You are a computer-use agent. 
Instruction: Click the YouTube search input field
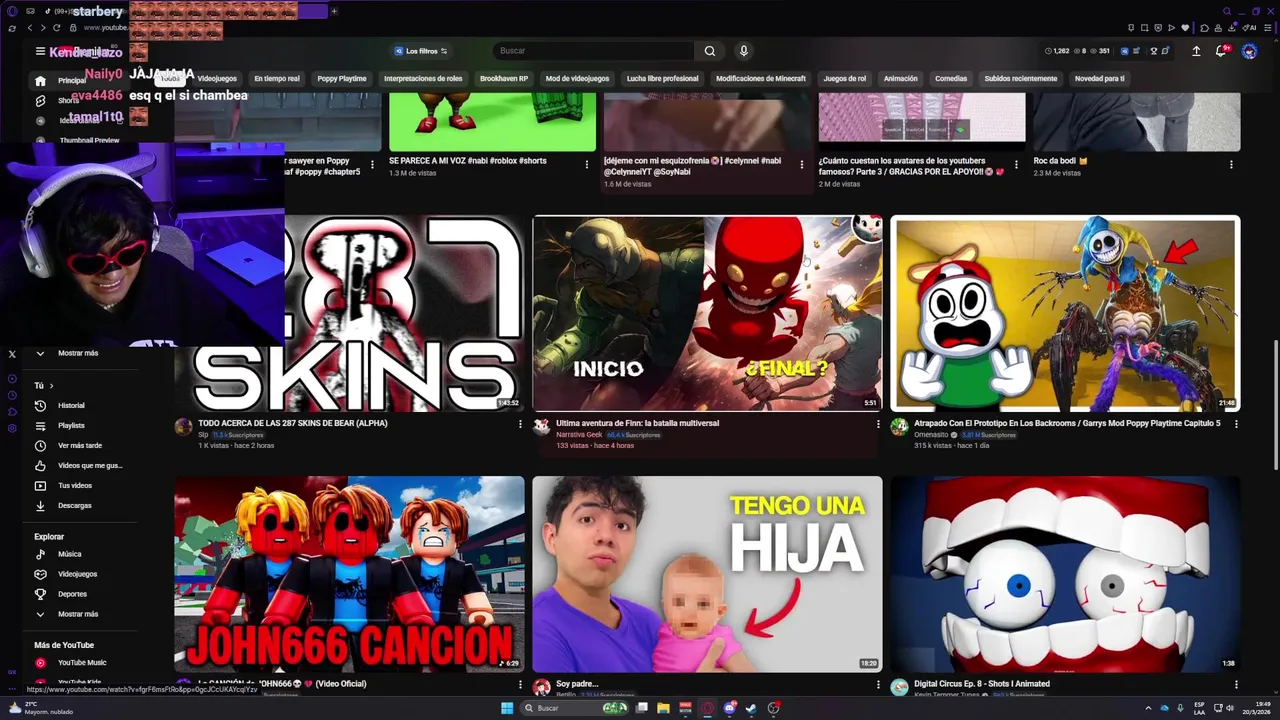(594, 51)
